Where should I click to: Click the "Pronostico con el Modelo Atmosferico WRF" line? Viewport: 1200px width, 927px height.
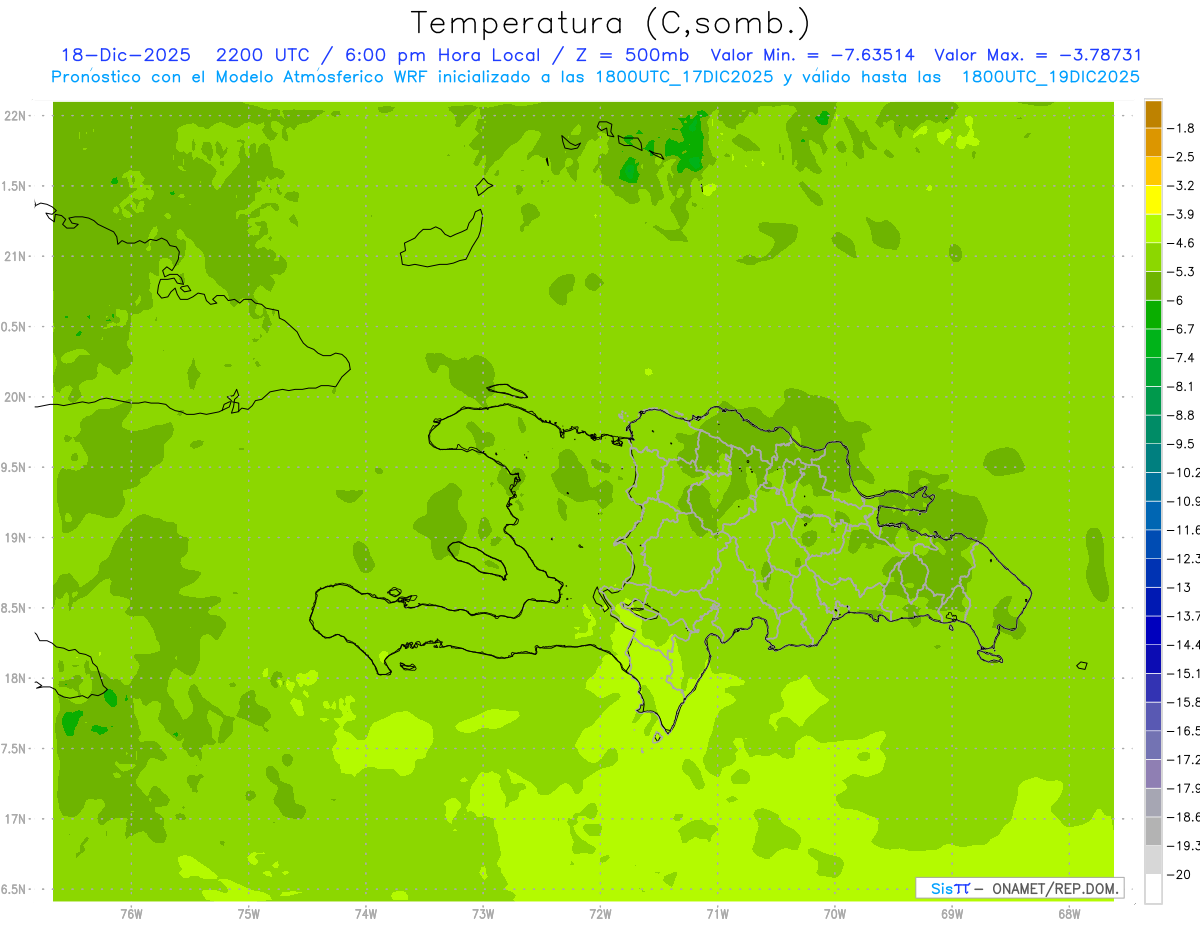(x=595, y=77)
